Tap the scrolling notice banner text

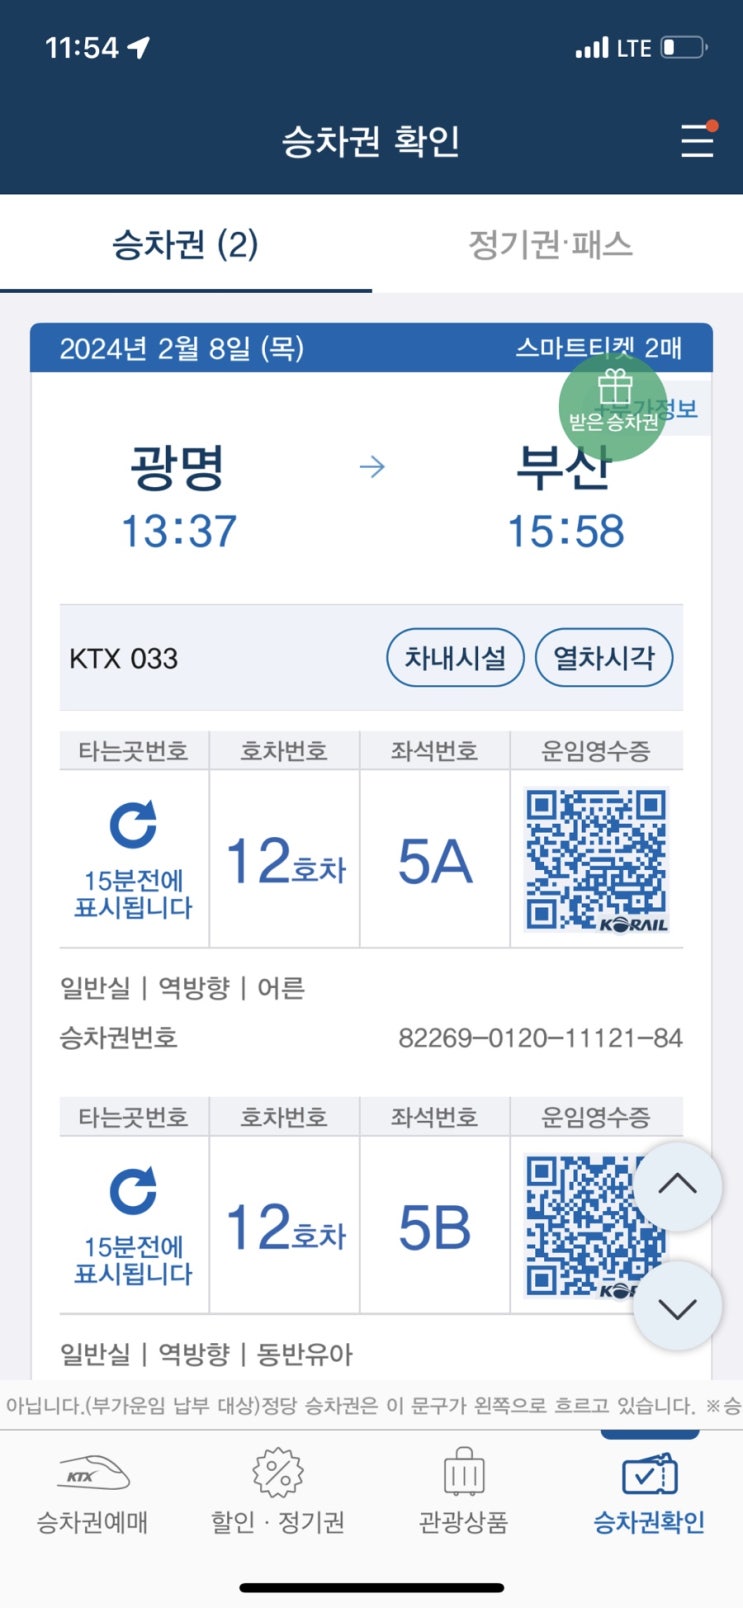tap(371, 1406)
